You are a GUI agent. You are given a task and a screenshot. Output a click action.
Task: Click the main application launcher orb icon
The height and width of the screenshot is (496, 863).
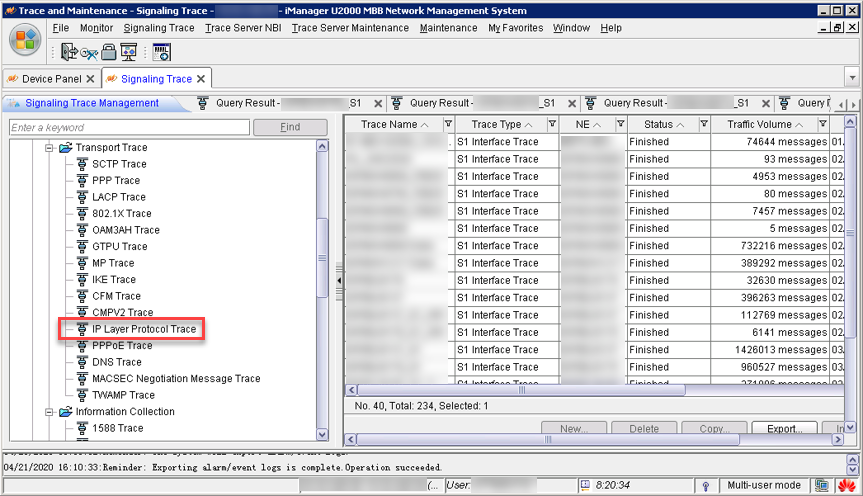pos(26,43)
